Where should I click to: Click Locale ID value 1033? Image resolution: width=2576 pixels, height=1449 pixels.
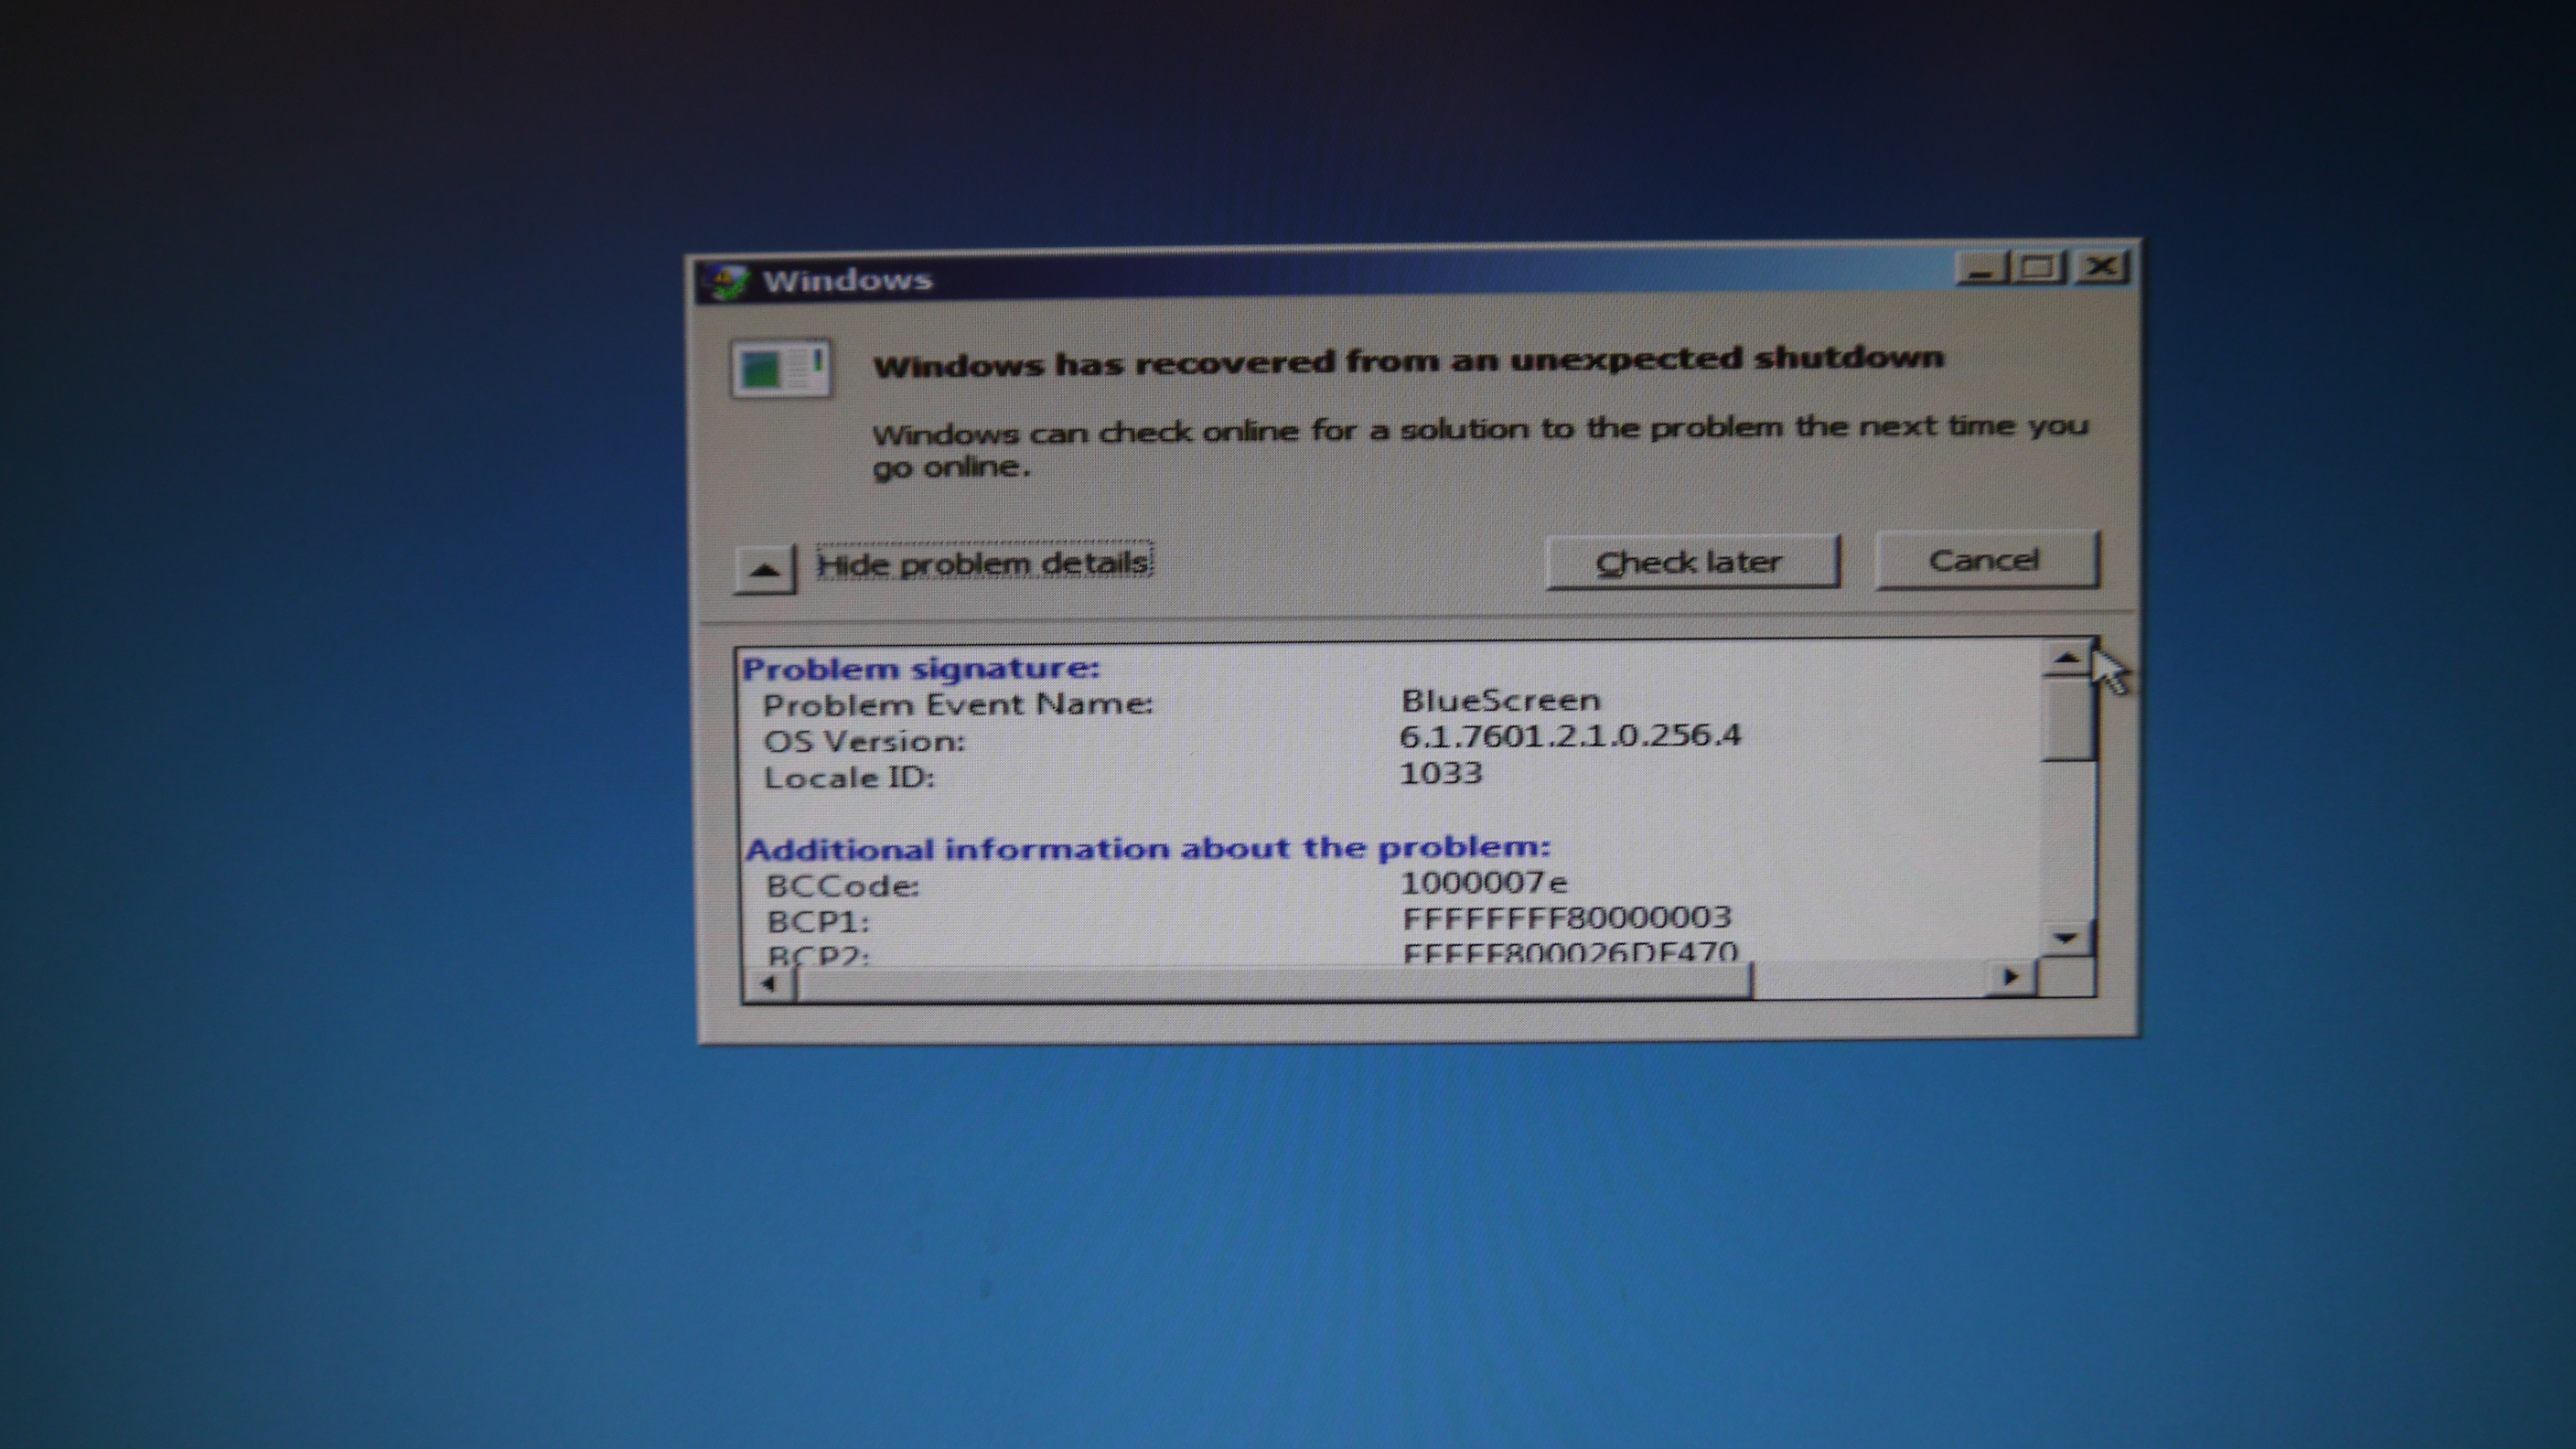(x=1441, y=773)
